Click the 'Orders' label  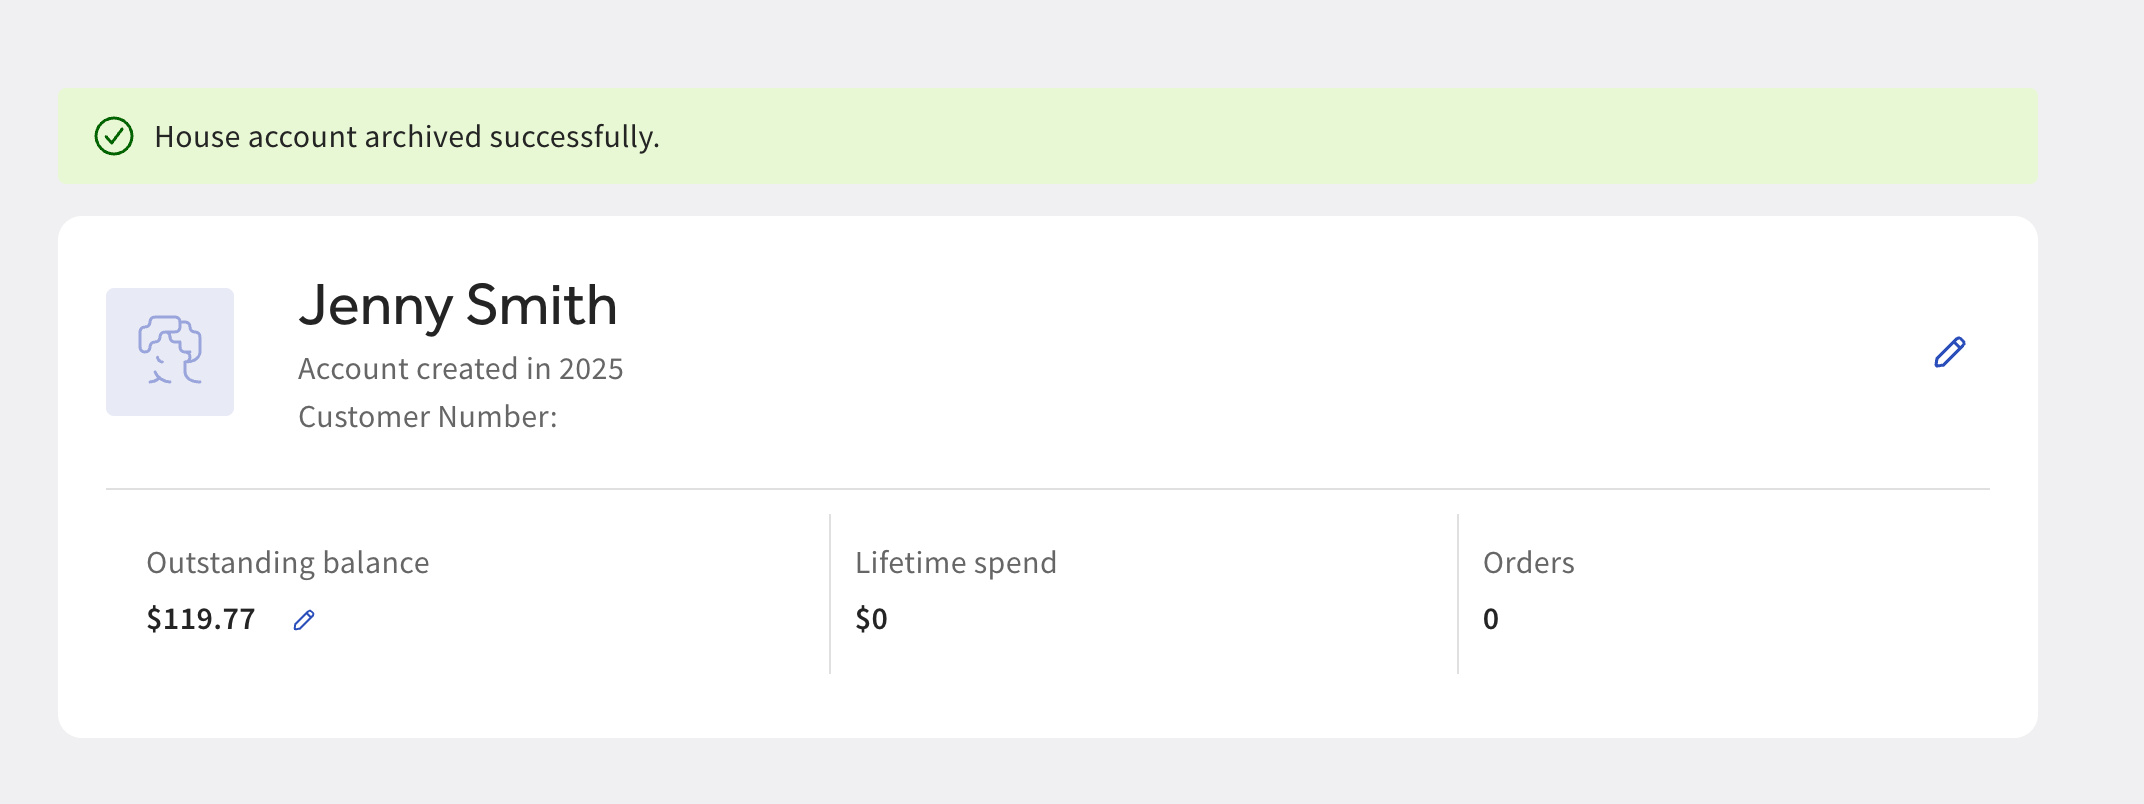pos(1528,563)
